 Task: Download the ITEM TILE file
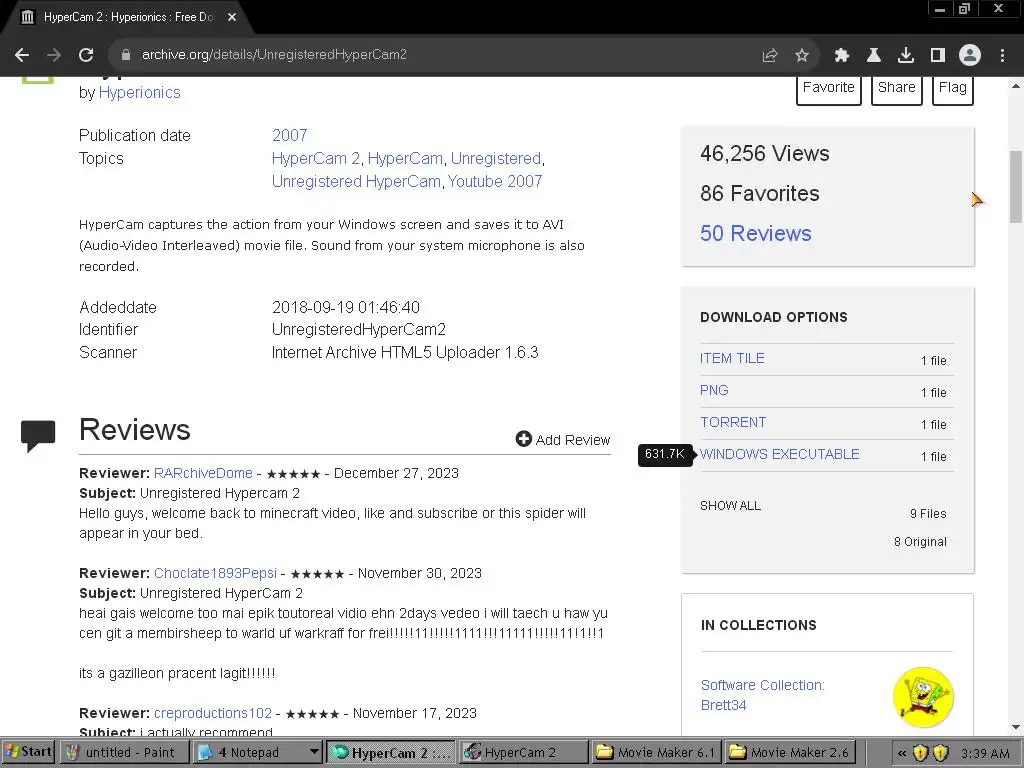[732, 359]
